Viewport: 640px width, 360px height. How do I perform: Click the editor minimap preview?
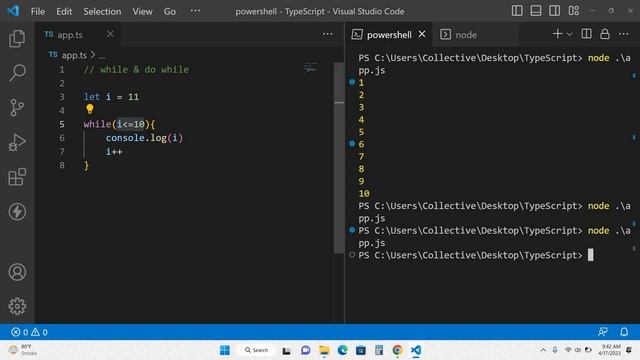coord(310,68)
